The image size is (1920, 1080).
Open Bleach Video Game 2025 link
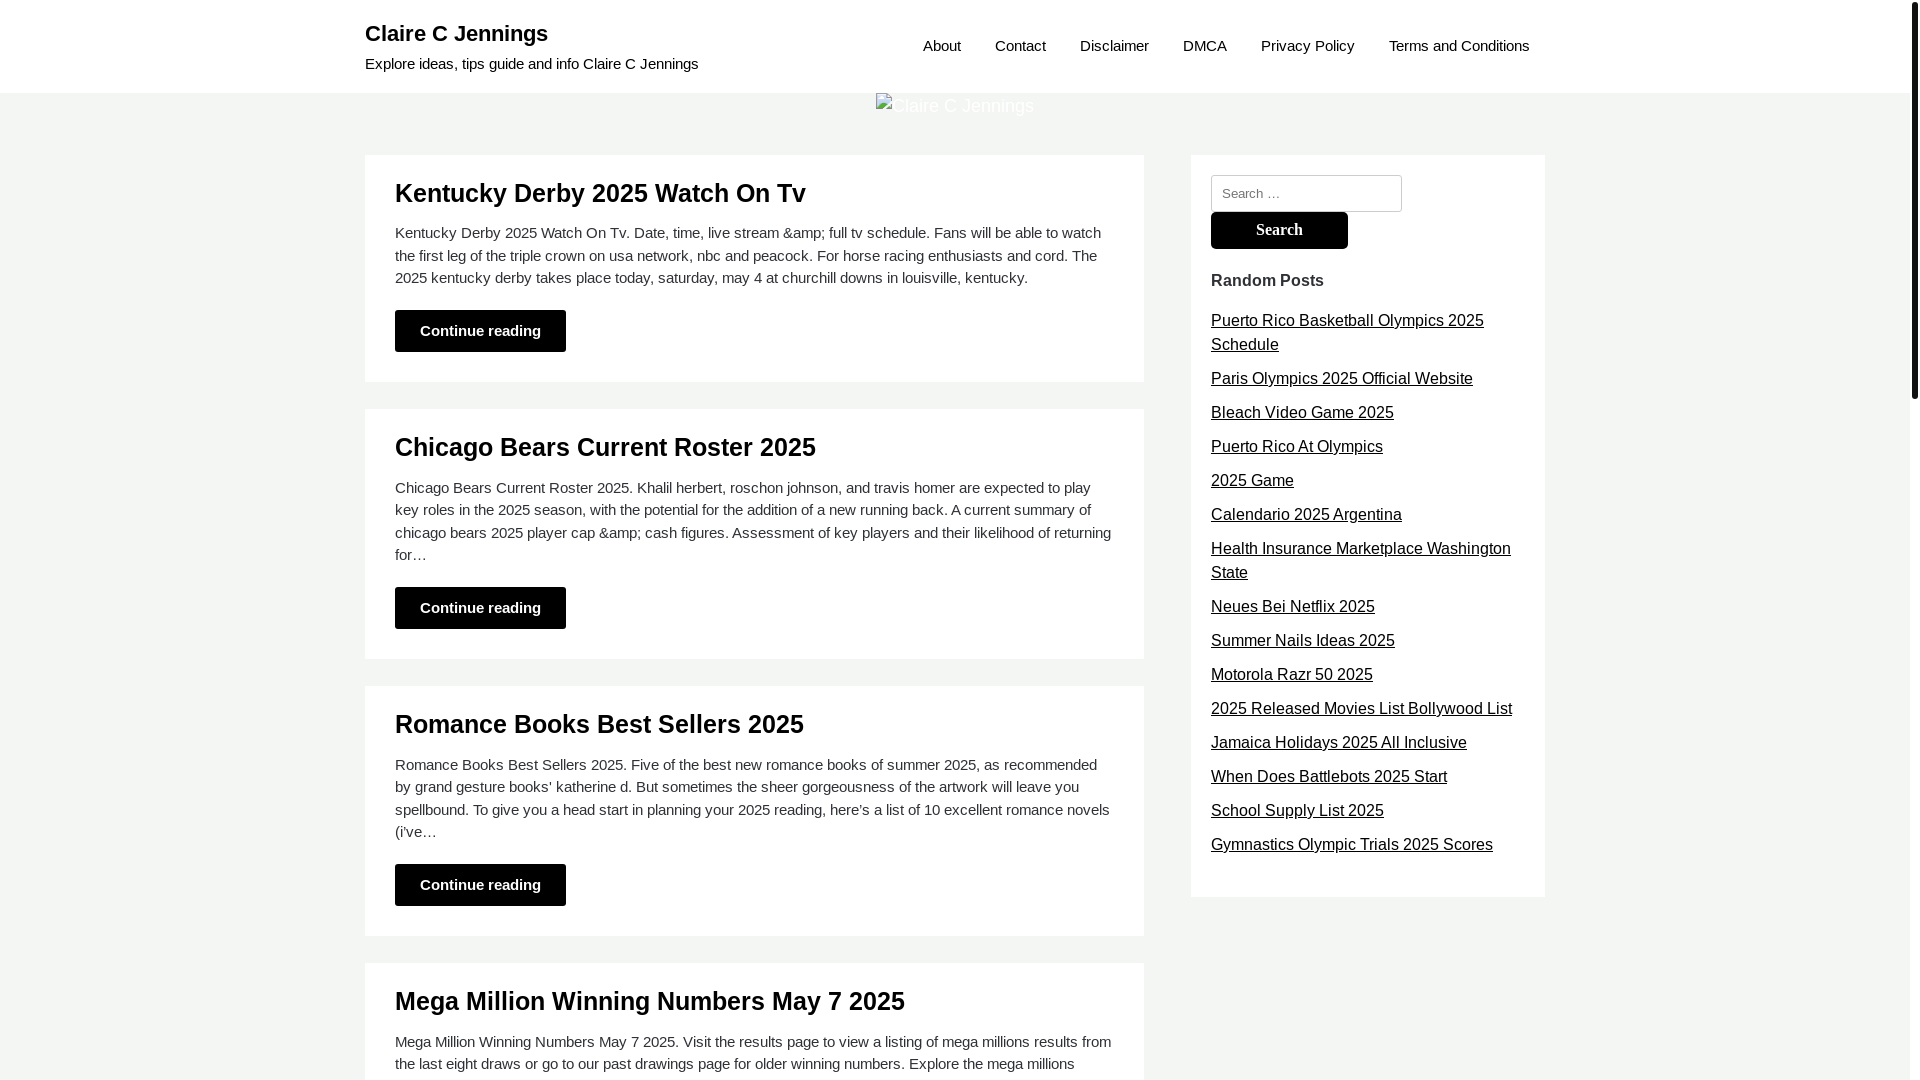pyautogui.click(x=1302, y=412)
